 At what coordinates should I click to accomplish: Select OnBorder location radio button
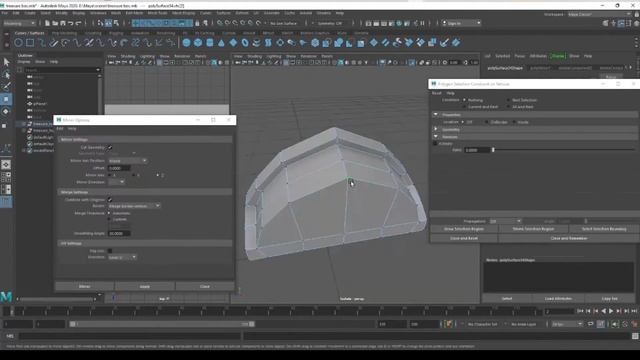[x=486, y=122]
